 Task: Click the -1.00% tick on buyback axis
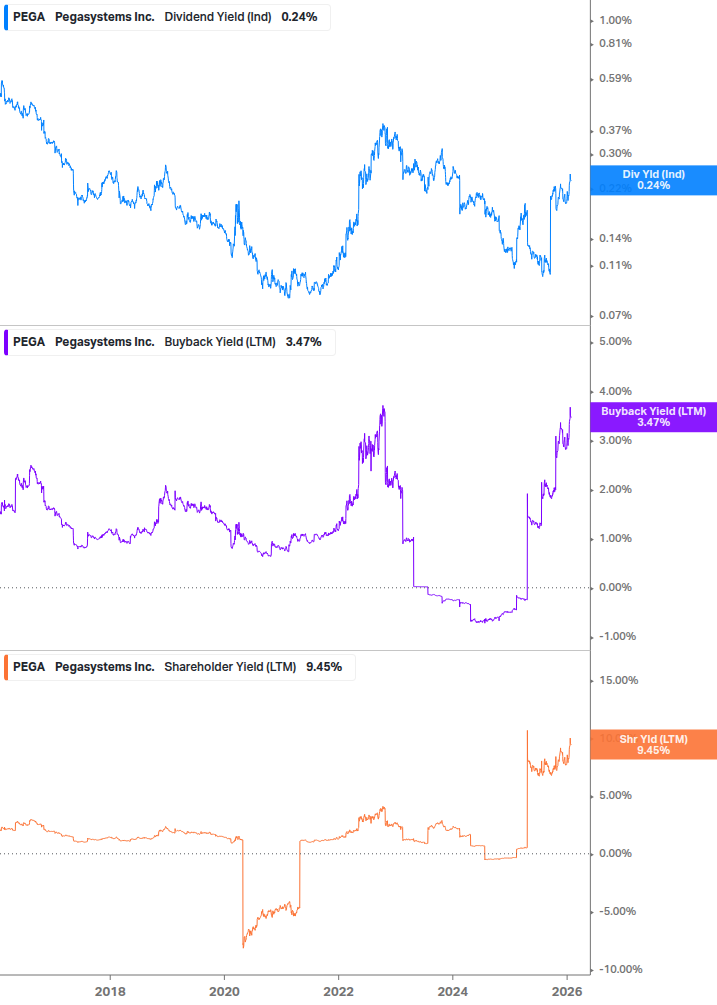(617, 636)
